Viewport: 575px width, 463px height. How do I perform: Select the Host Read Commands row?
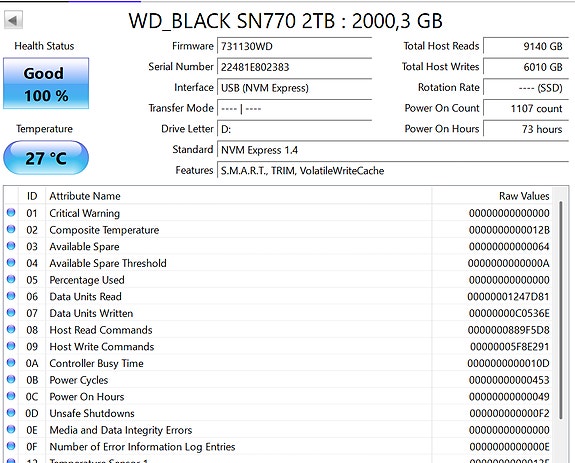tap(278, 330)
